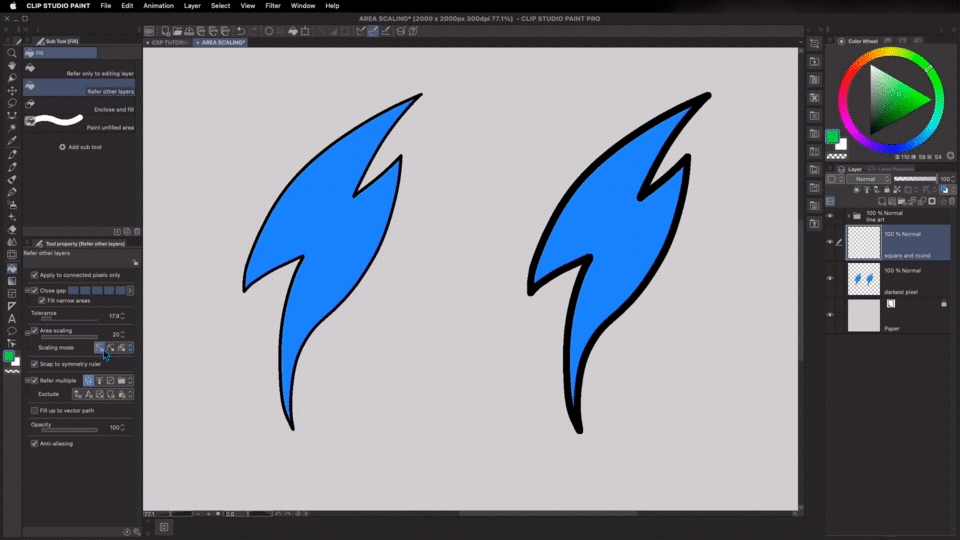The image size is (960, 540).
Task: Select the second Scaling mode icon
Action: coord(110,348)
